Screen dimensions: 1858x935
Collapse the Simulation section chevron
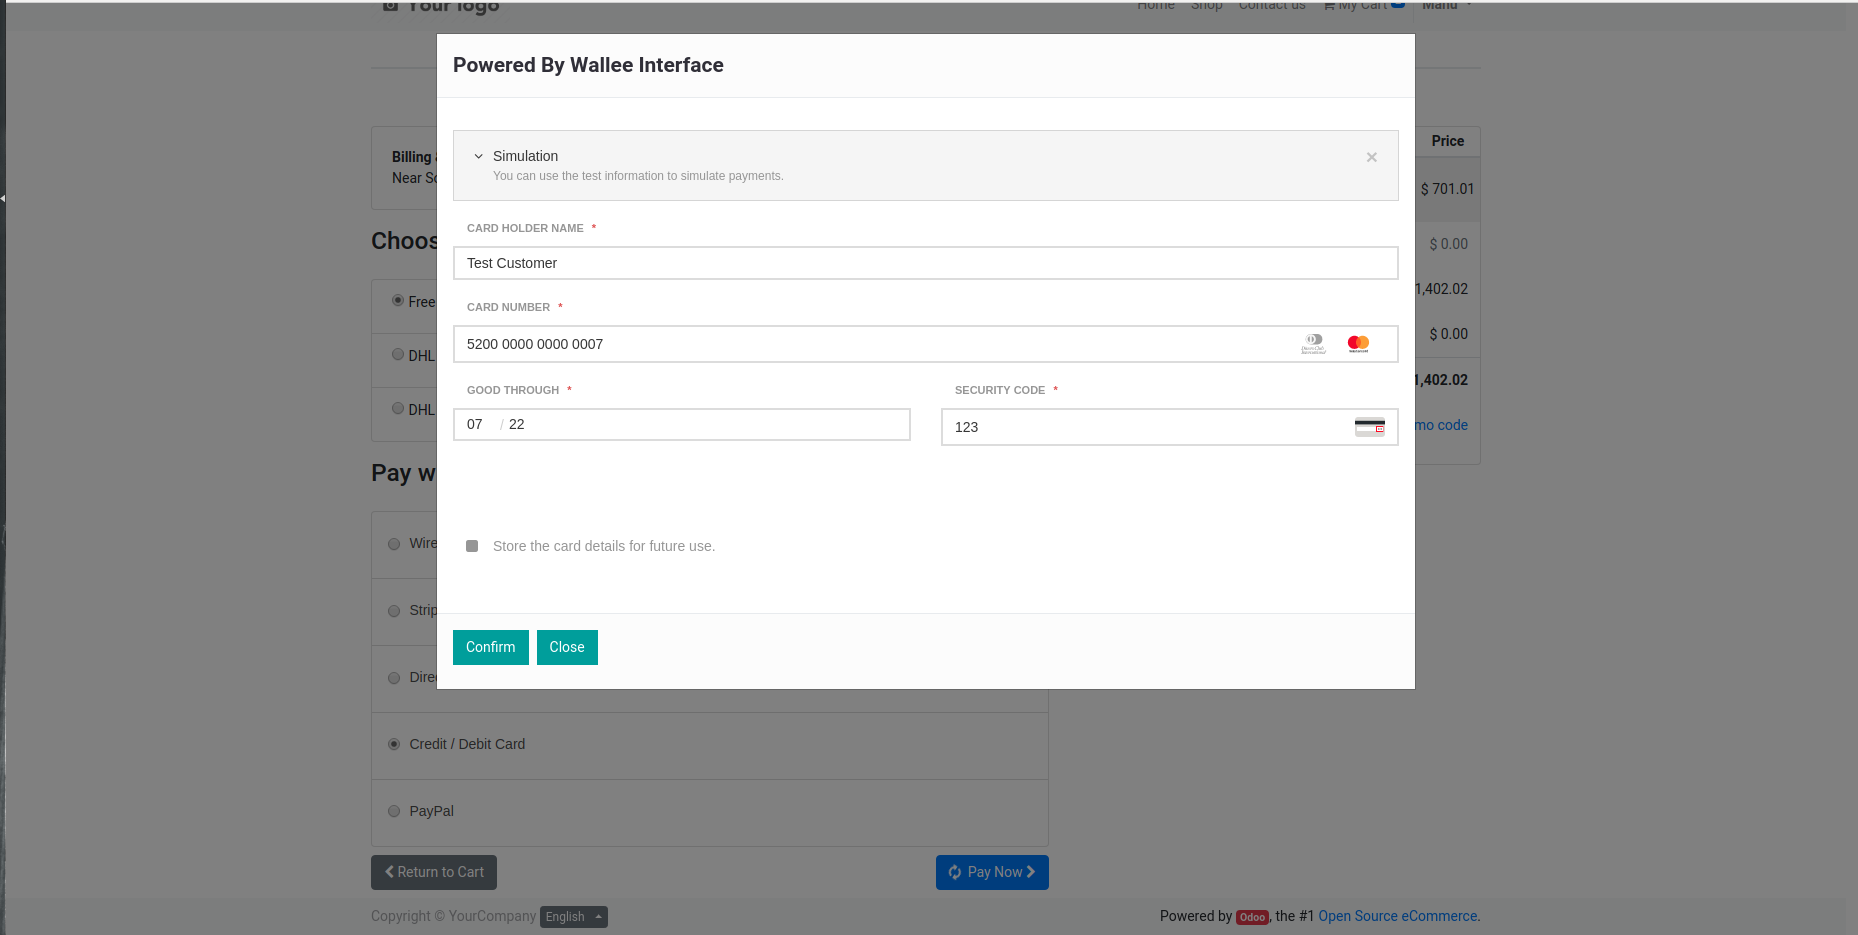click(x=478, y=156)
